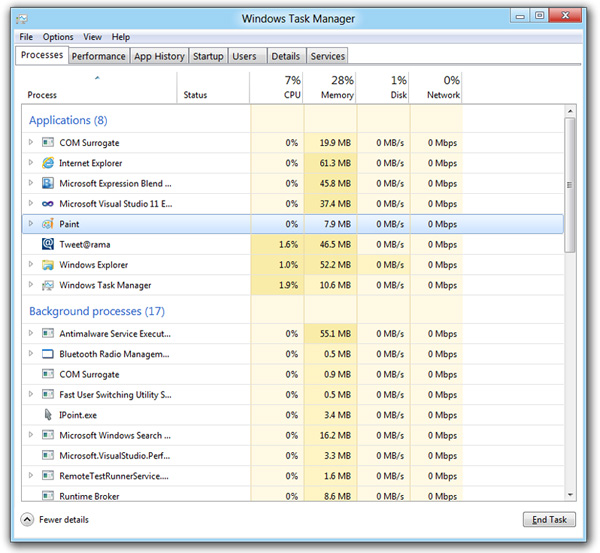Click the Paint palette icon

47,224
